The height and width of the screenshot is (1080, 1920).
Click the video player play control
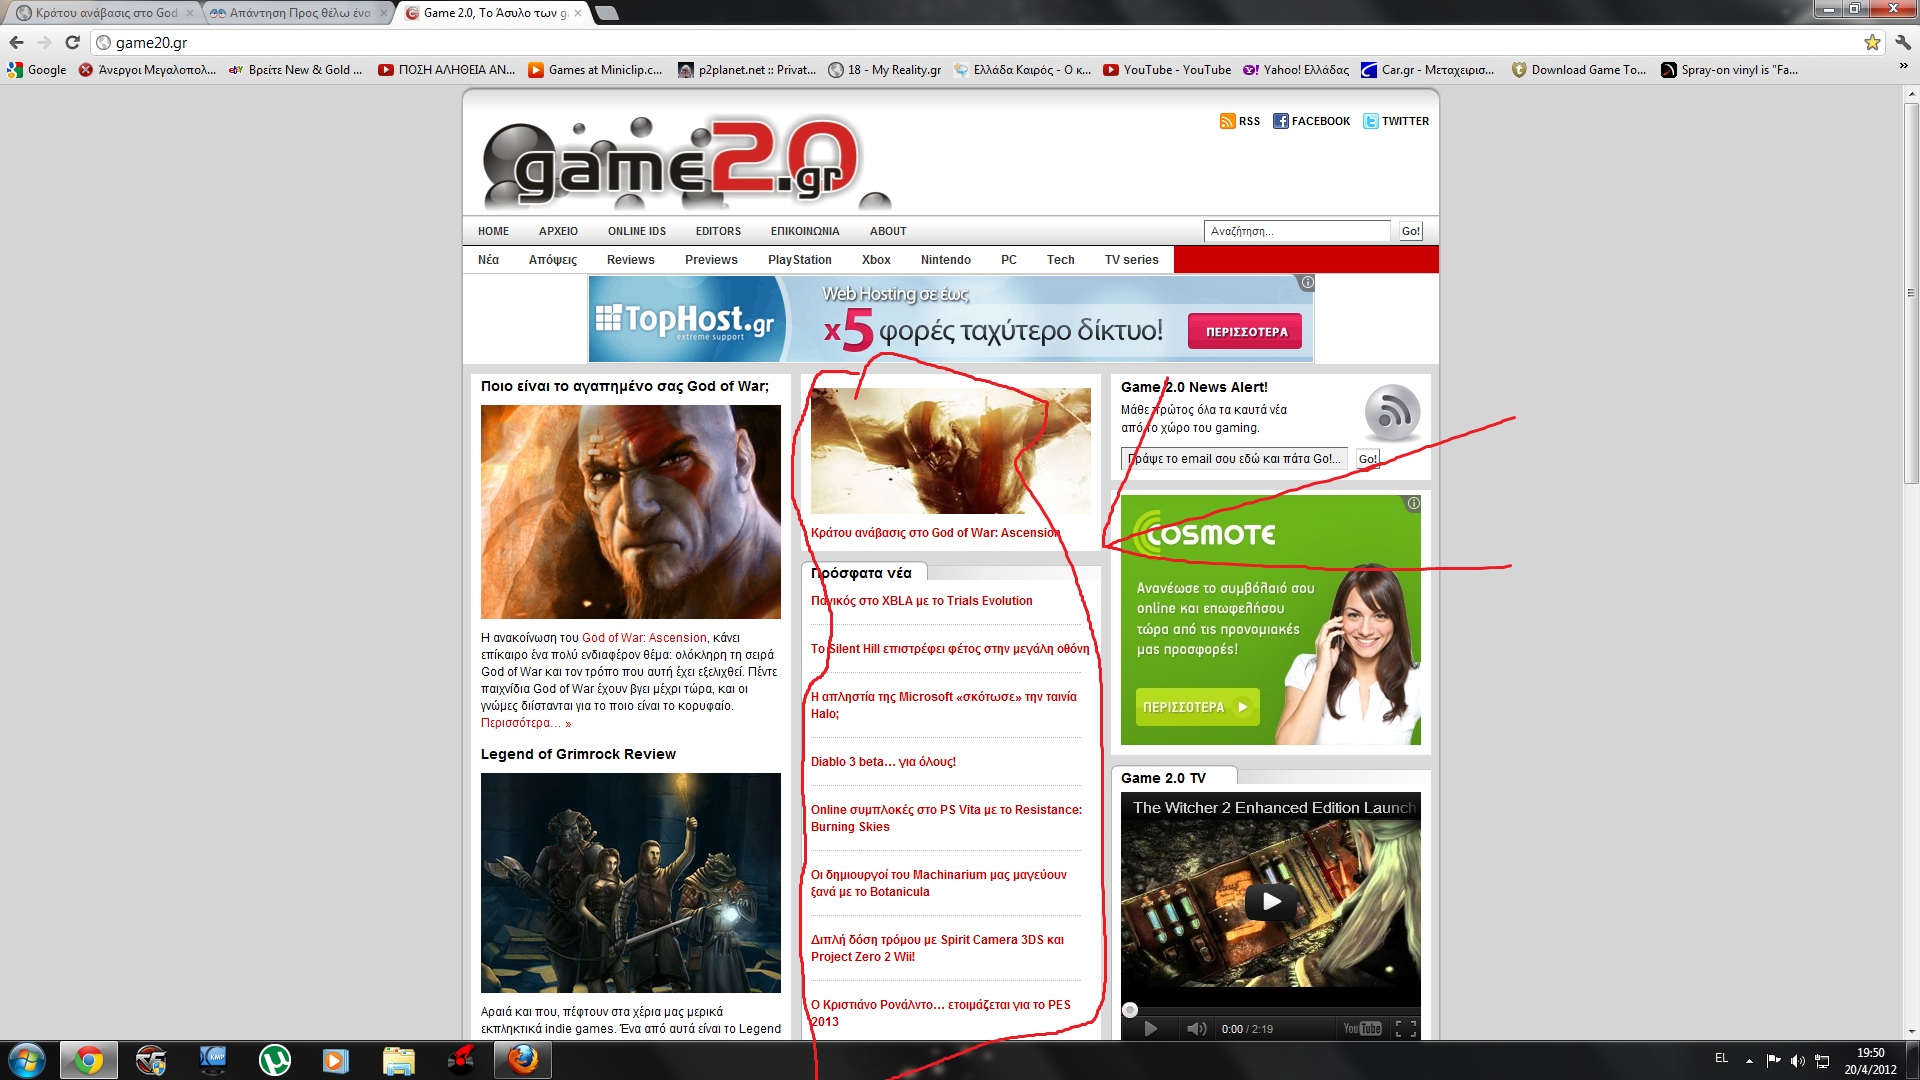click(1150, 1028)
